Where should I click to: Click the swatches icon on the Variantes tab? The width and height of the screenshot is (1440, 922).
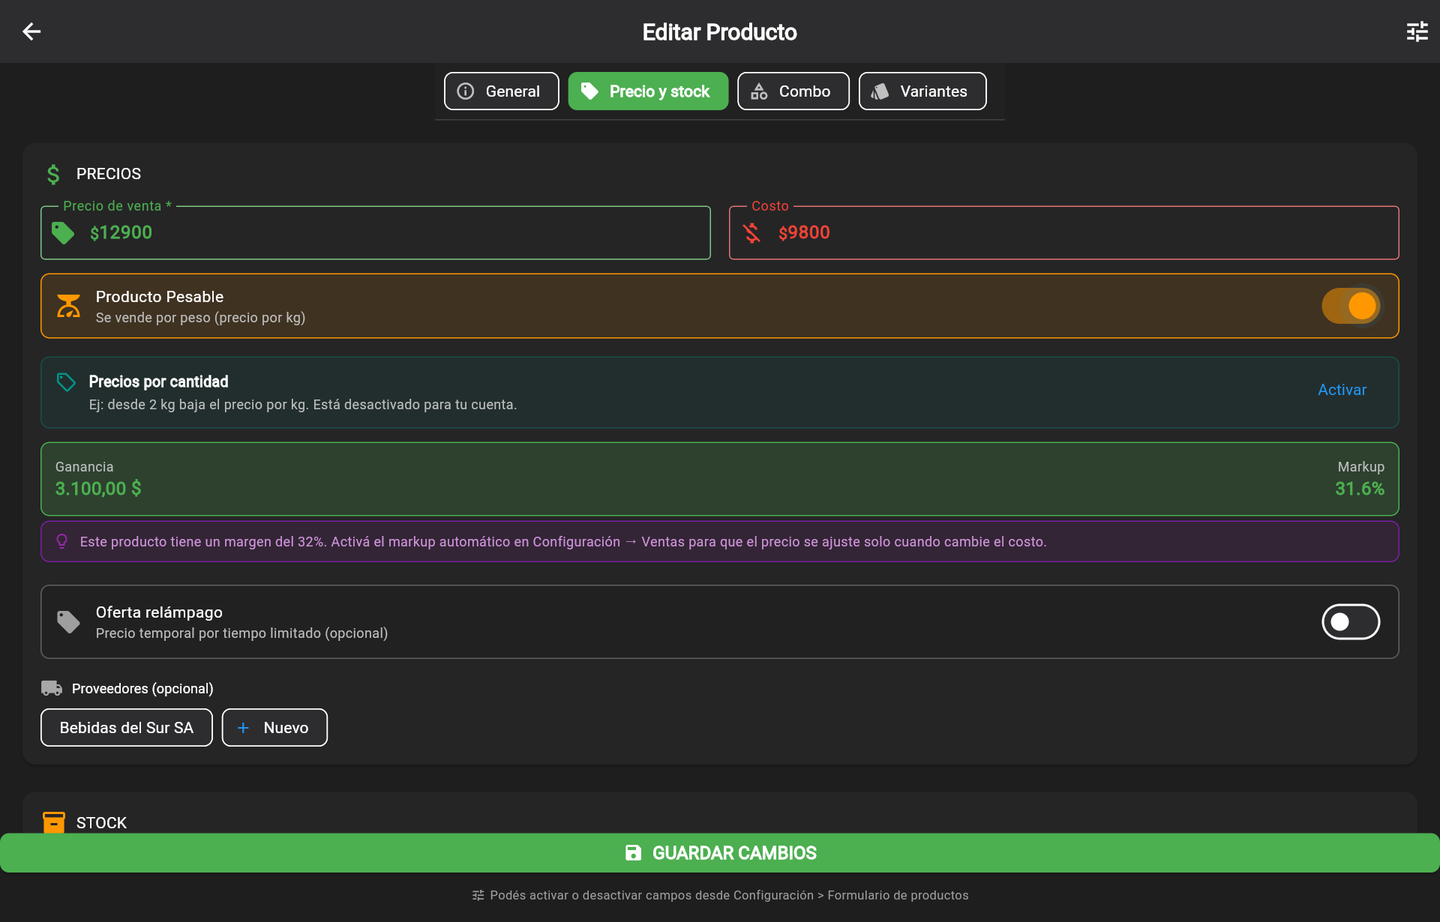pos(880,91)
